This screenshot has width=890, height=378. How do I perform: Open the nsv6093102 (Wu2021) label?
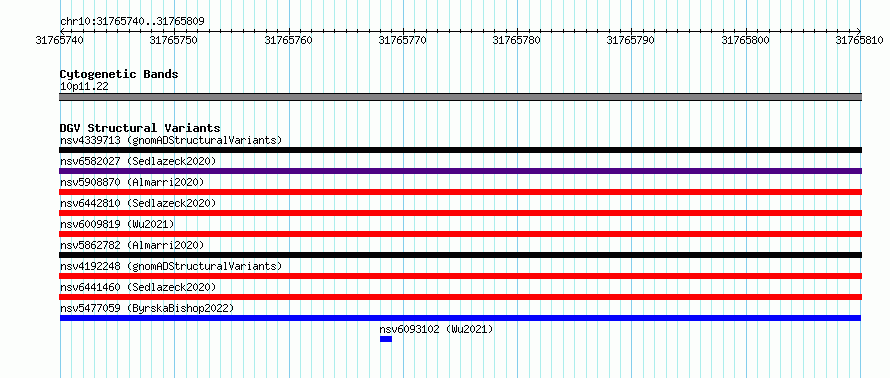click(x=436, y=329)
